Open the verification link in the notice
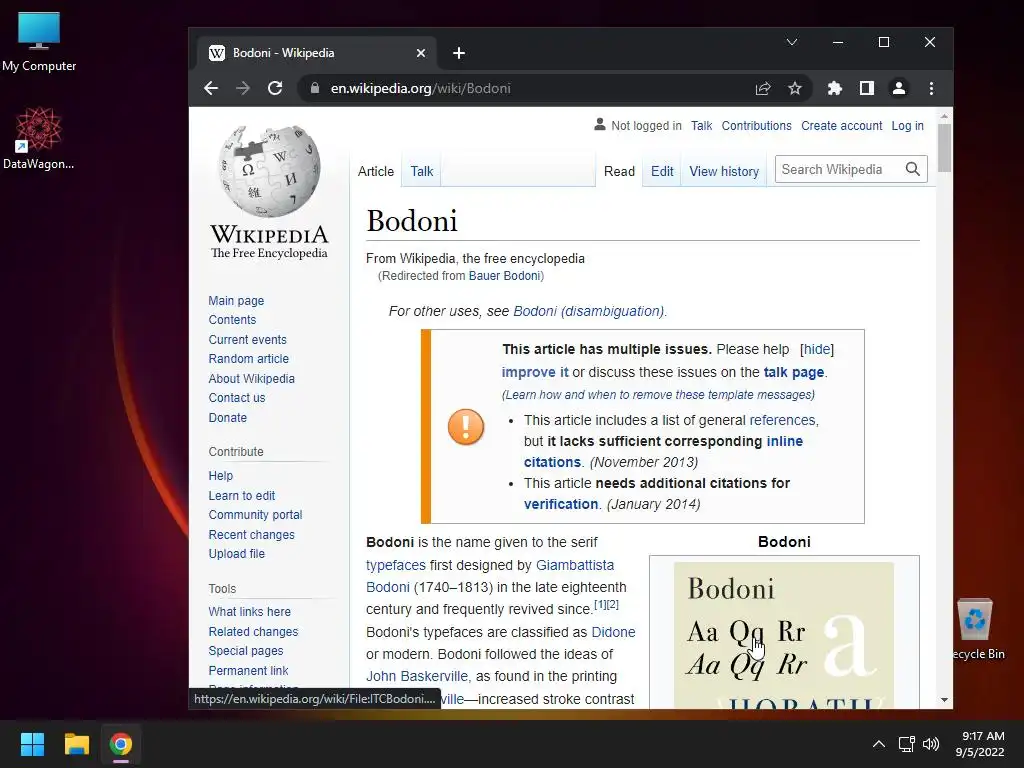 point(561,504)
